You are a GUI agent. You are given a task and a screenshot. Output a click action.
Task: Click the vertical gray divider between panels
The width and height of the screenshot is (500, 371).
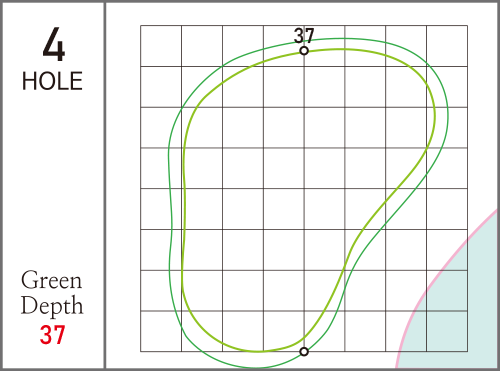pos(105,185)
